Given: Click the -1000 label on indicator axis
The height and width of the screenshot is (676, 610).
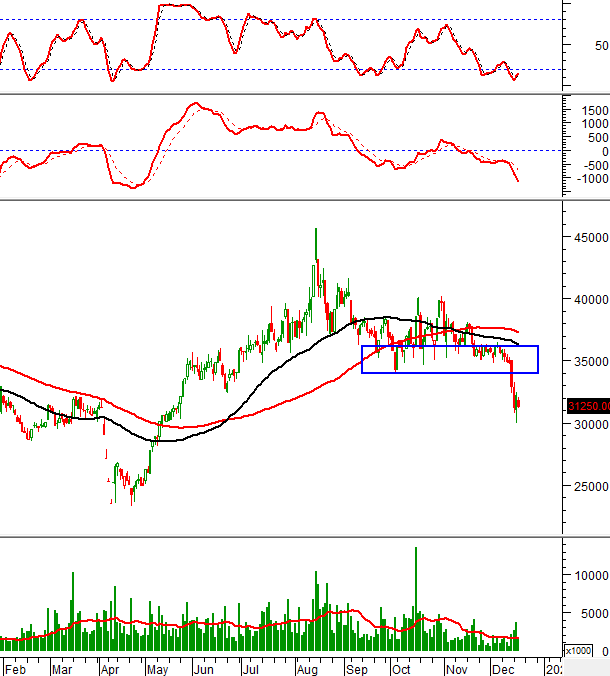Looking at the screenshot, I should click(x=588, y=179).
